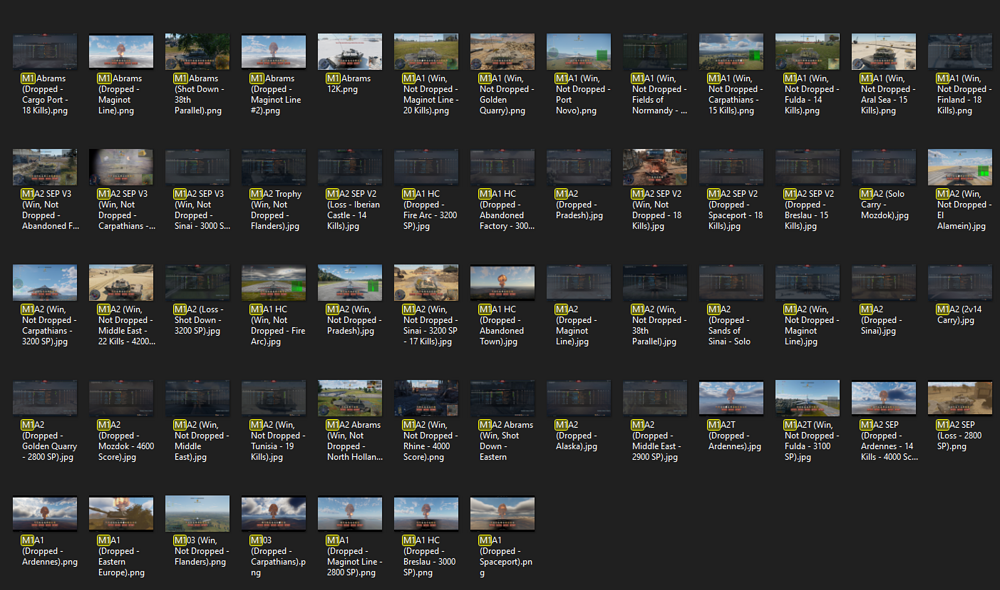
Task: Select the M1 Abrams Cargo Port 18 Kills thumbnail
Action: click(45, 52)
